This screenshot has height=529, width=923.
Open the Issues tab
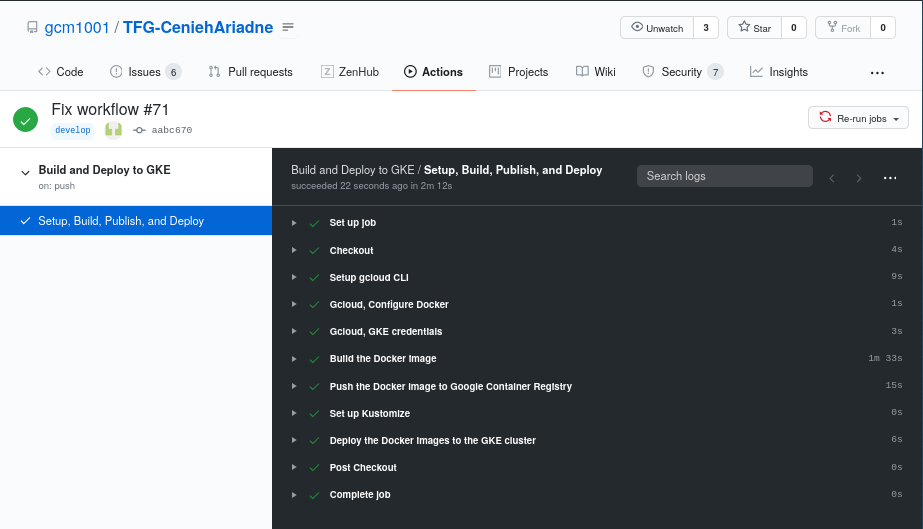[x=145, y=72]
